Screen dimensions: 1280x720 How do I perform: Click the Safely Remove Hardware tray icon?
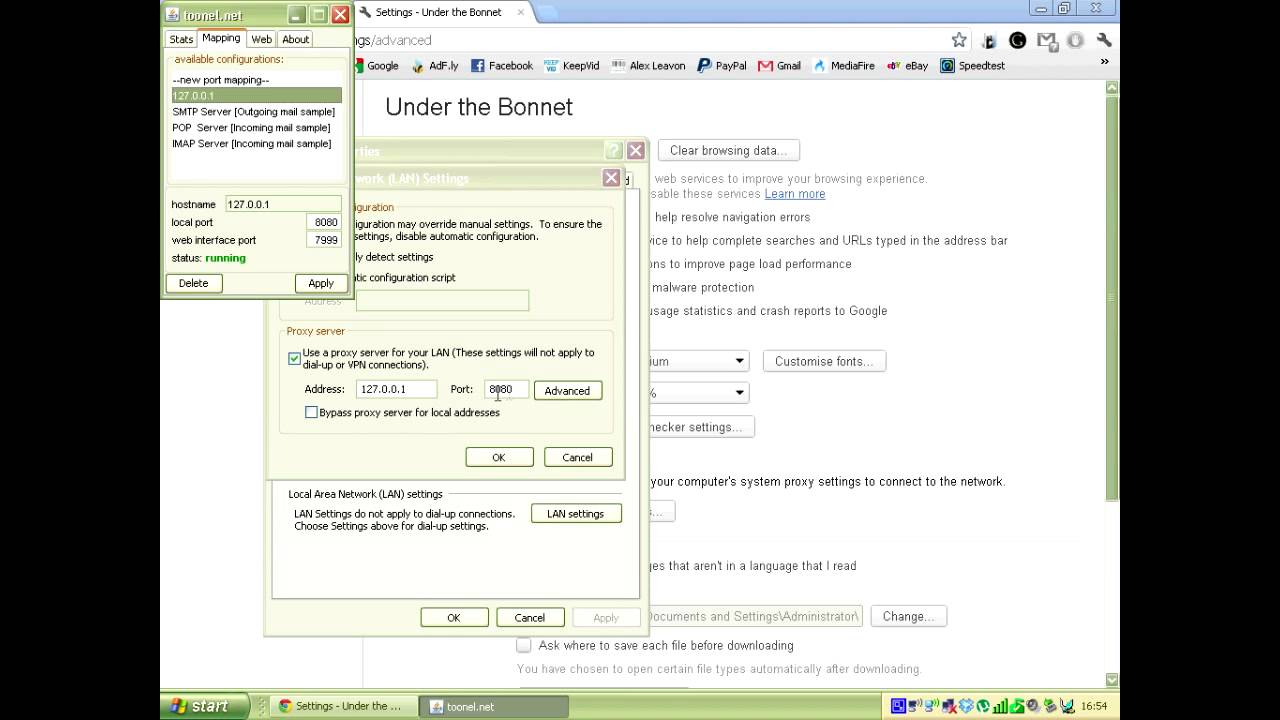[1050, 706]
